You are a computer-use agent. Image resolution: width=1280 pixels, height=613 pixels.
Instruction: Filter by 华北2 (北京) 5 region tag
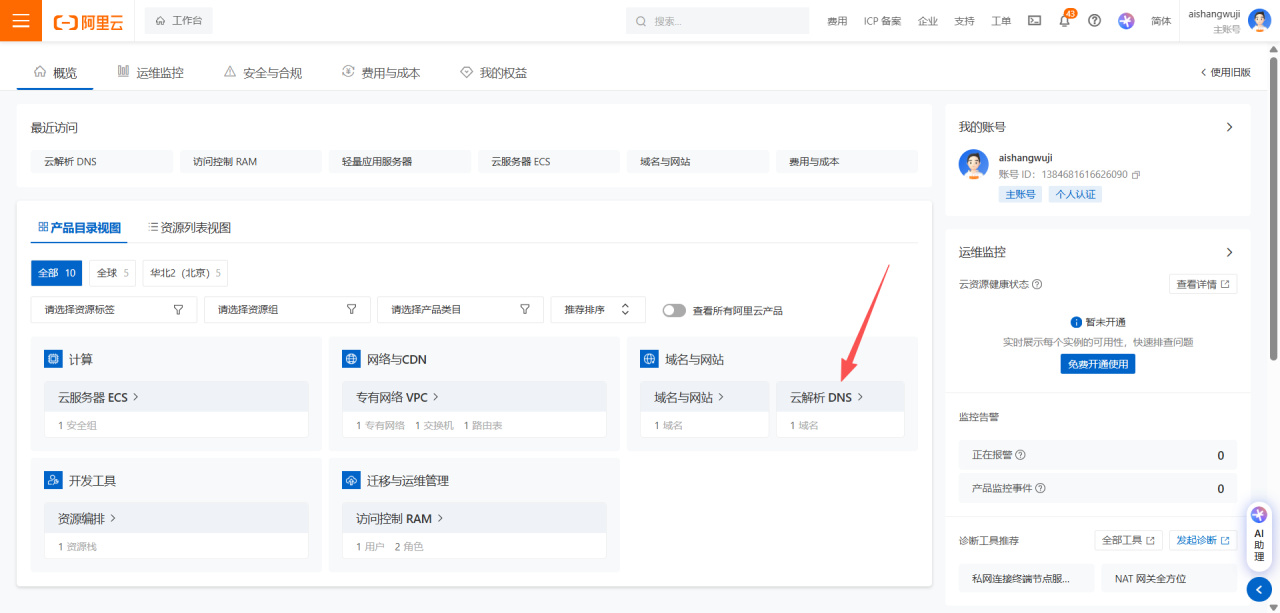[x=185, y=273]
